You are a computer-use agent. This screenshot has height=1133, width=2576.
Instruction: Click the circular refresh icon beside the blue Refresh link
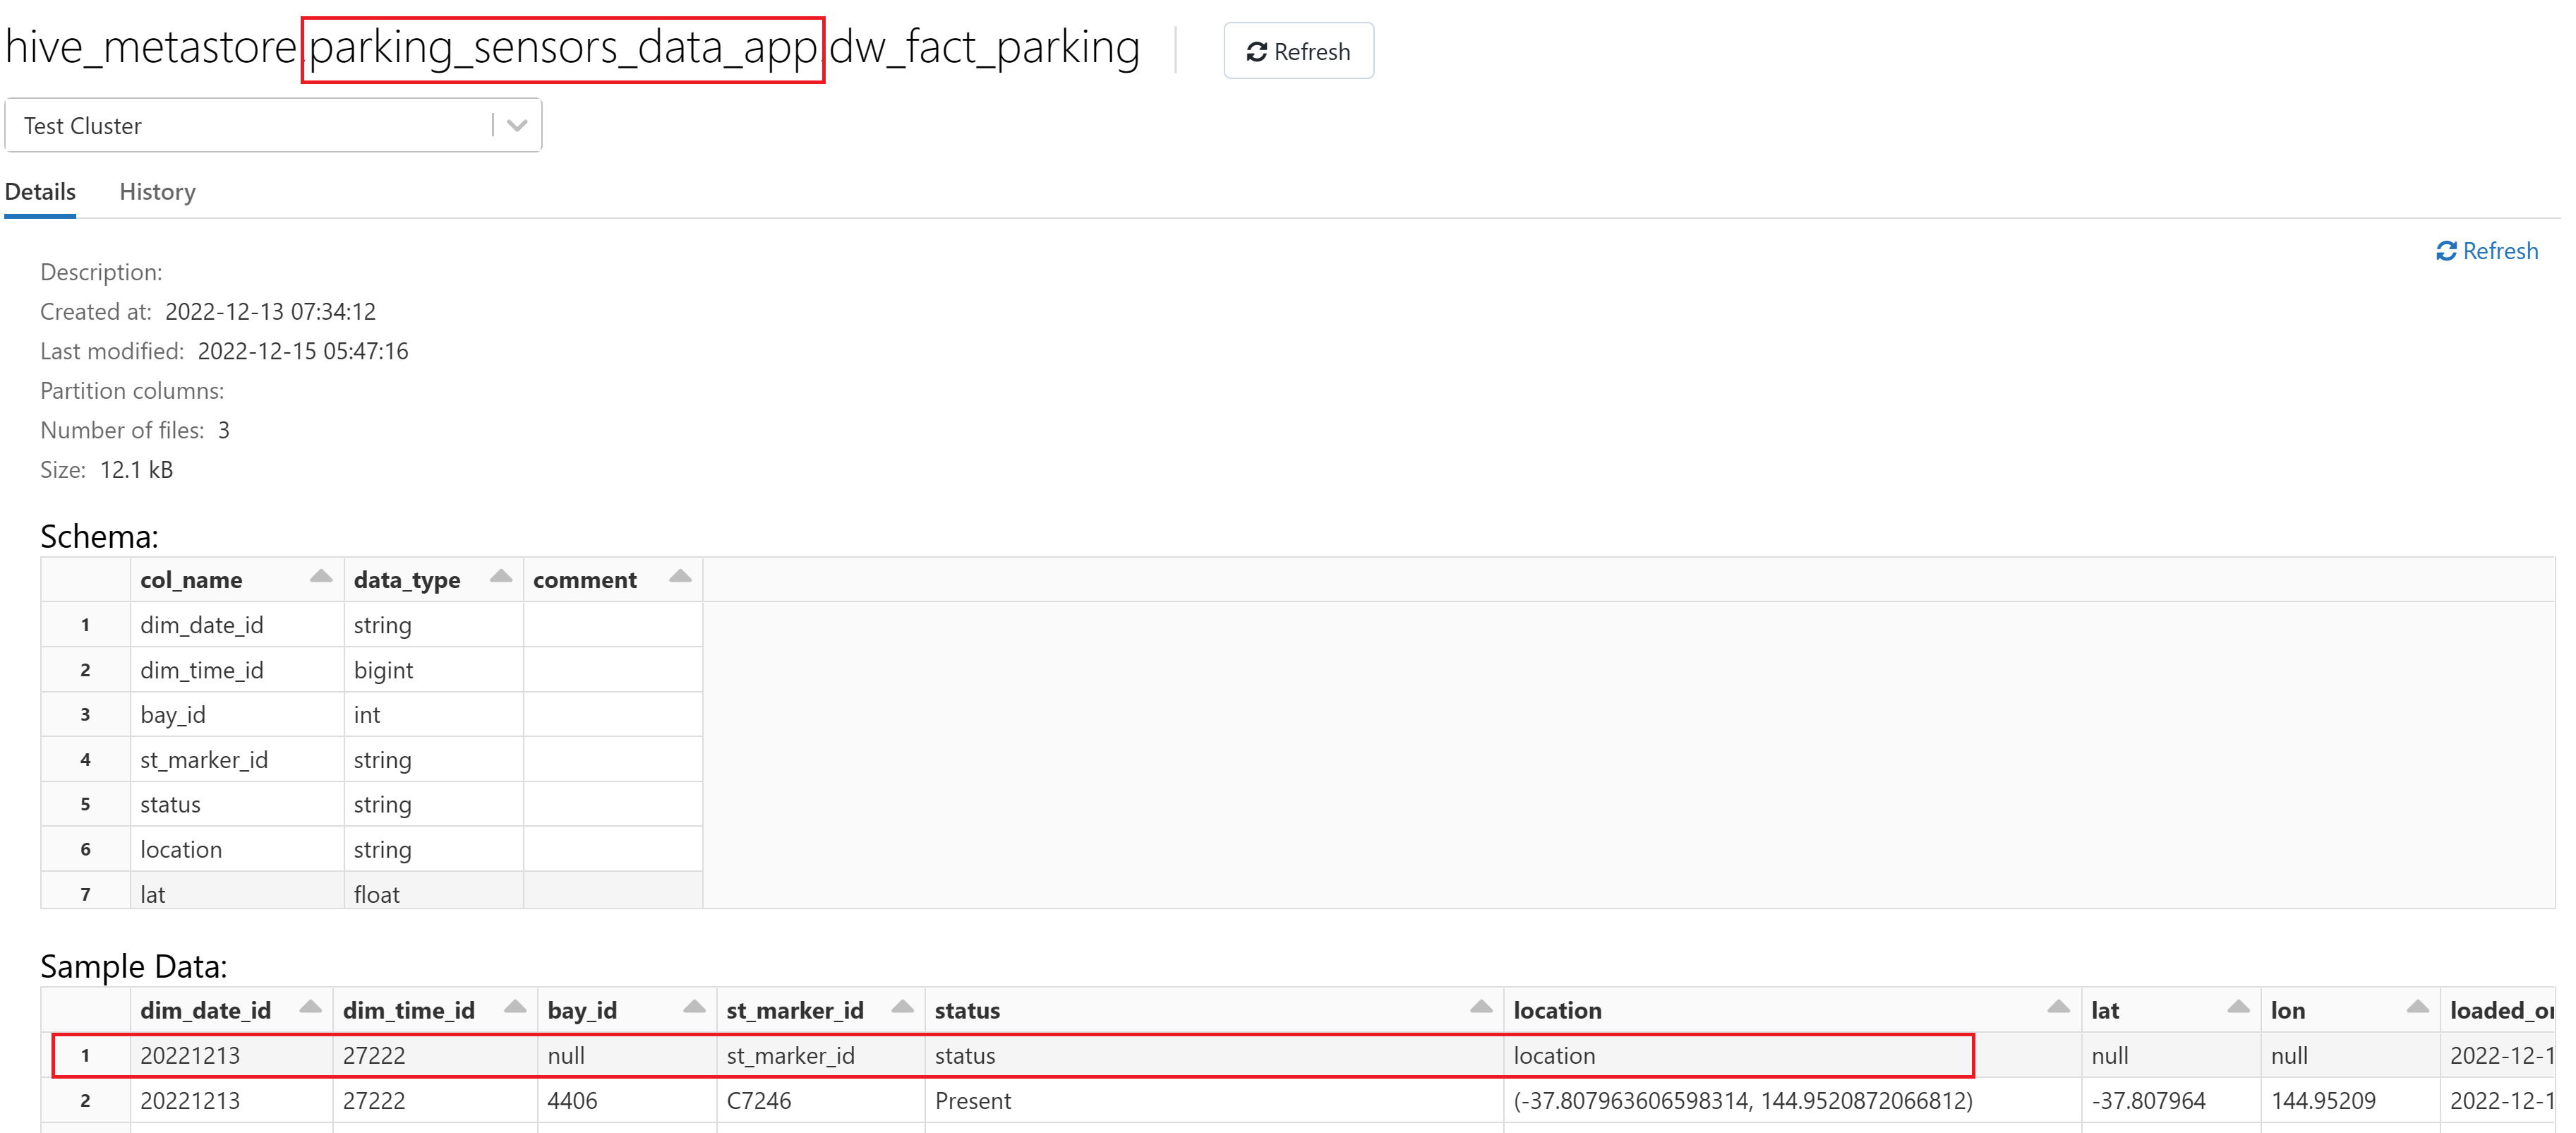click(2447, 251)
